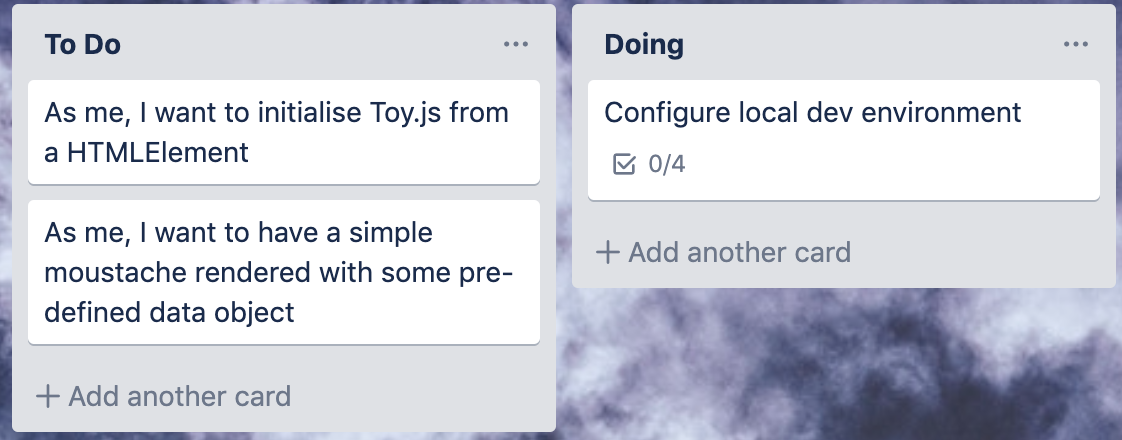Open the simple moustache rendered card
The image size is (1122, 440).
click(x=284, y=273)
